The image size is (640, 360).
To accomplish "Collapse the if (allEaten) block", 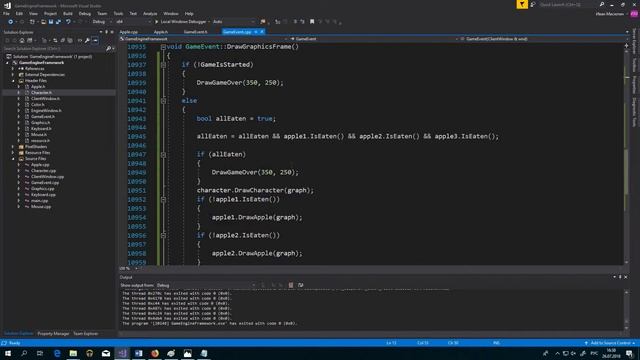I will point(163,155).
